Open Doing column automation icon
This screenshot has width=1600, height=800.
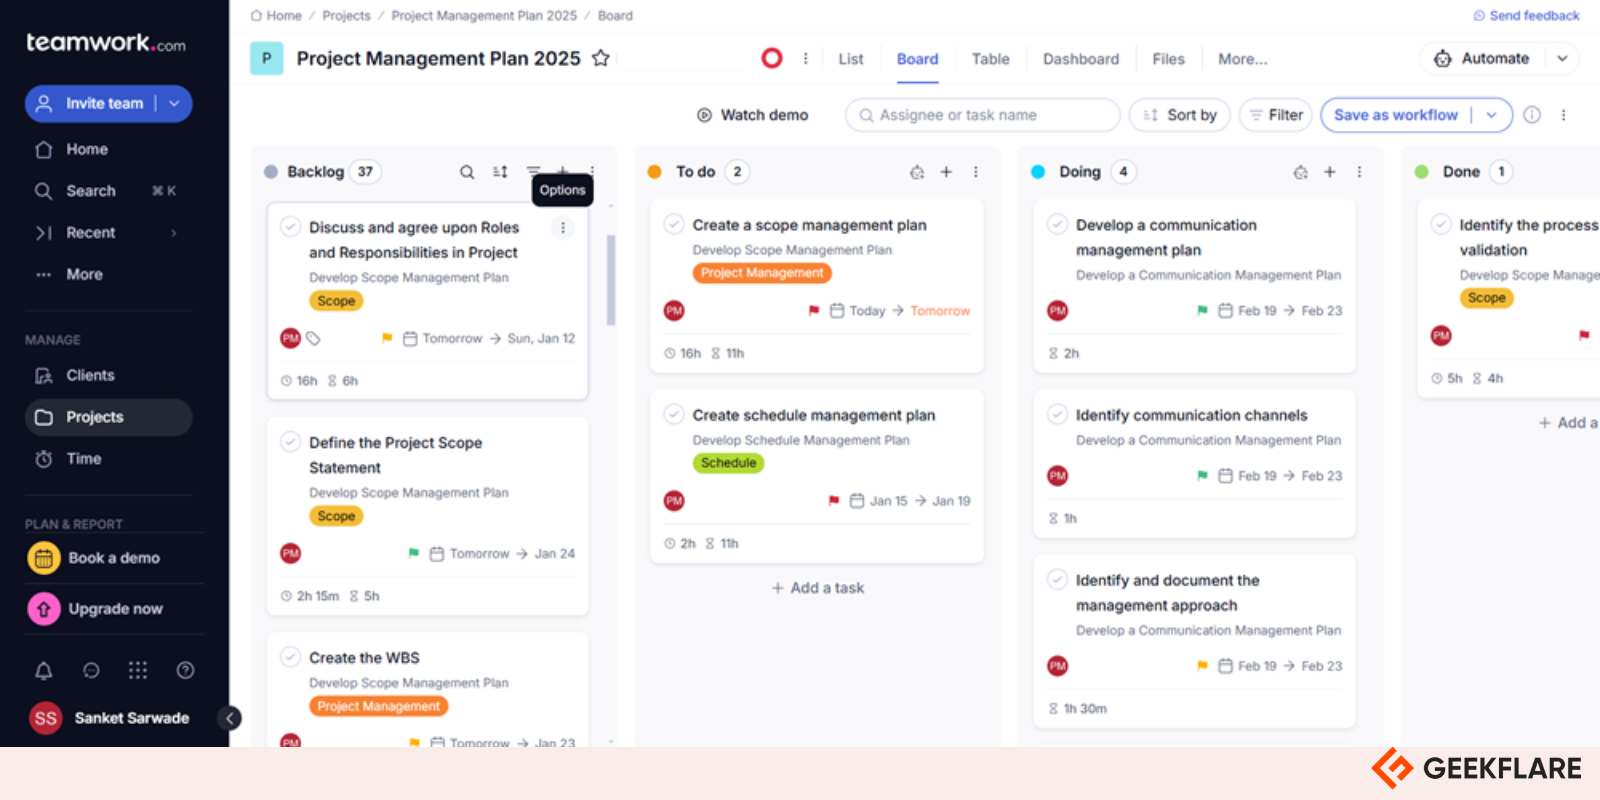coord(1300,172)
